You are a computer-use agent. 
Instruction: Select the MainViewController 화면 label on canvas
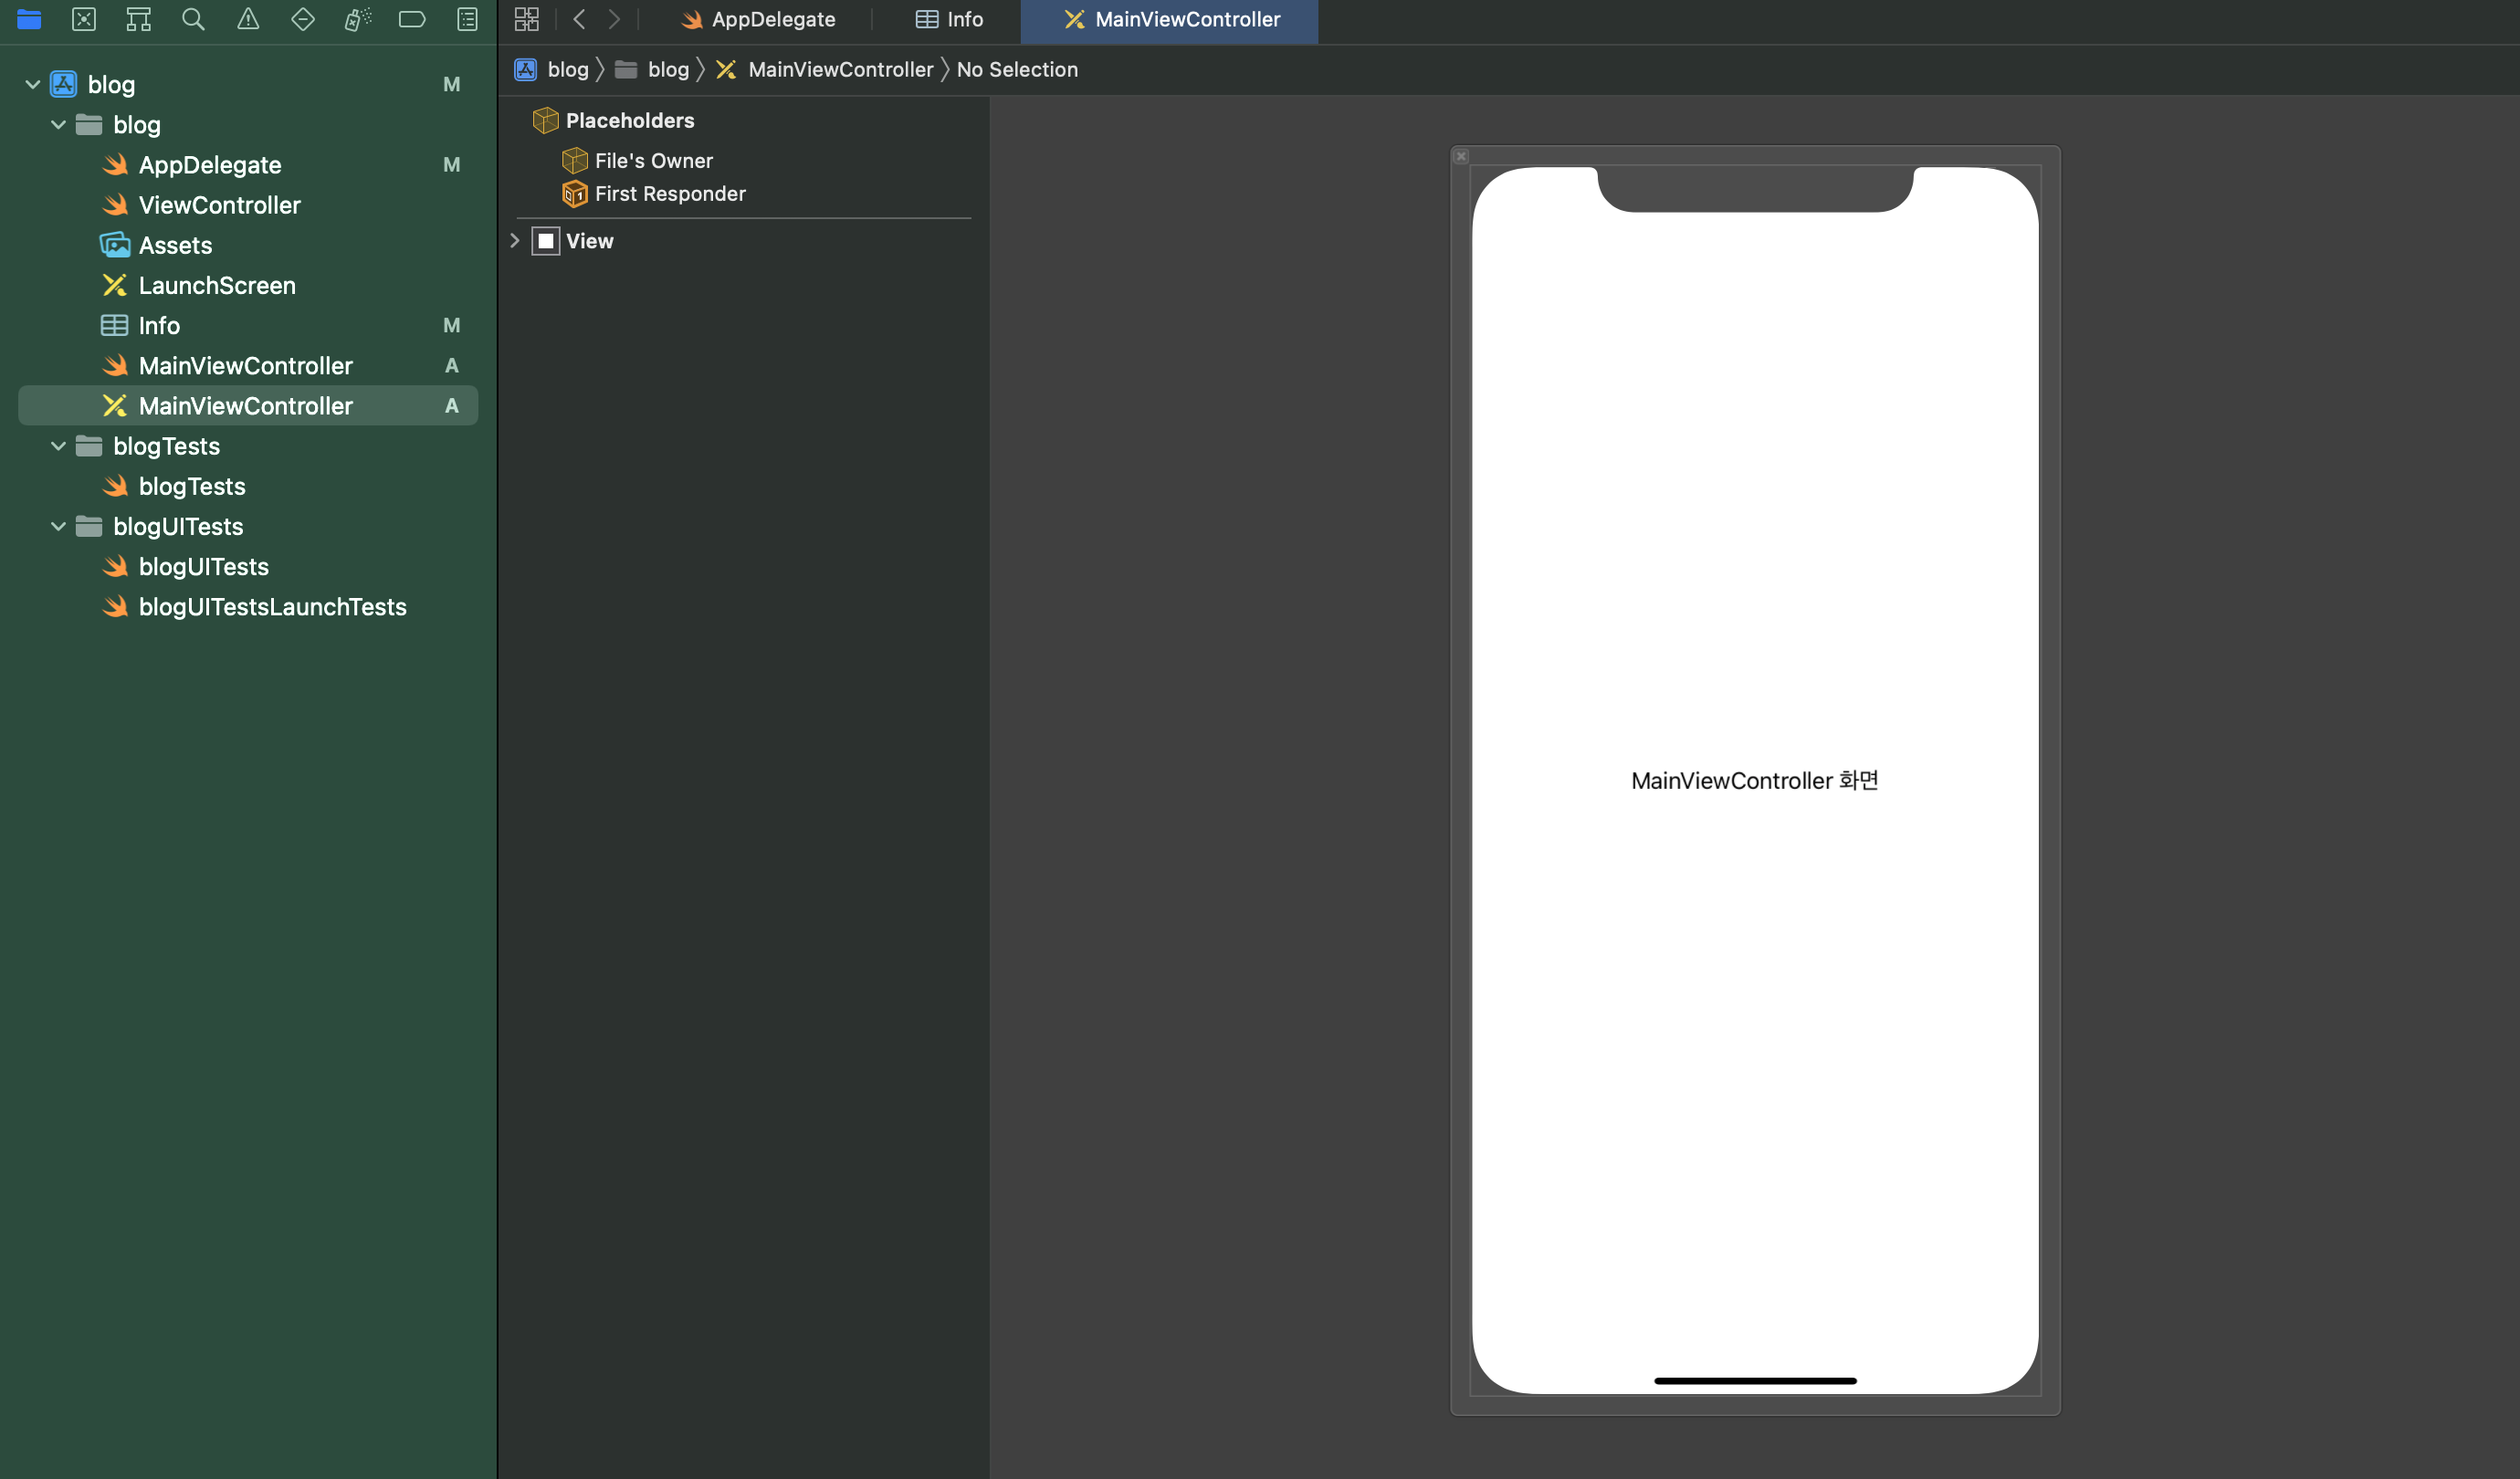[1754, 781]
